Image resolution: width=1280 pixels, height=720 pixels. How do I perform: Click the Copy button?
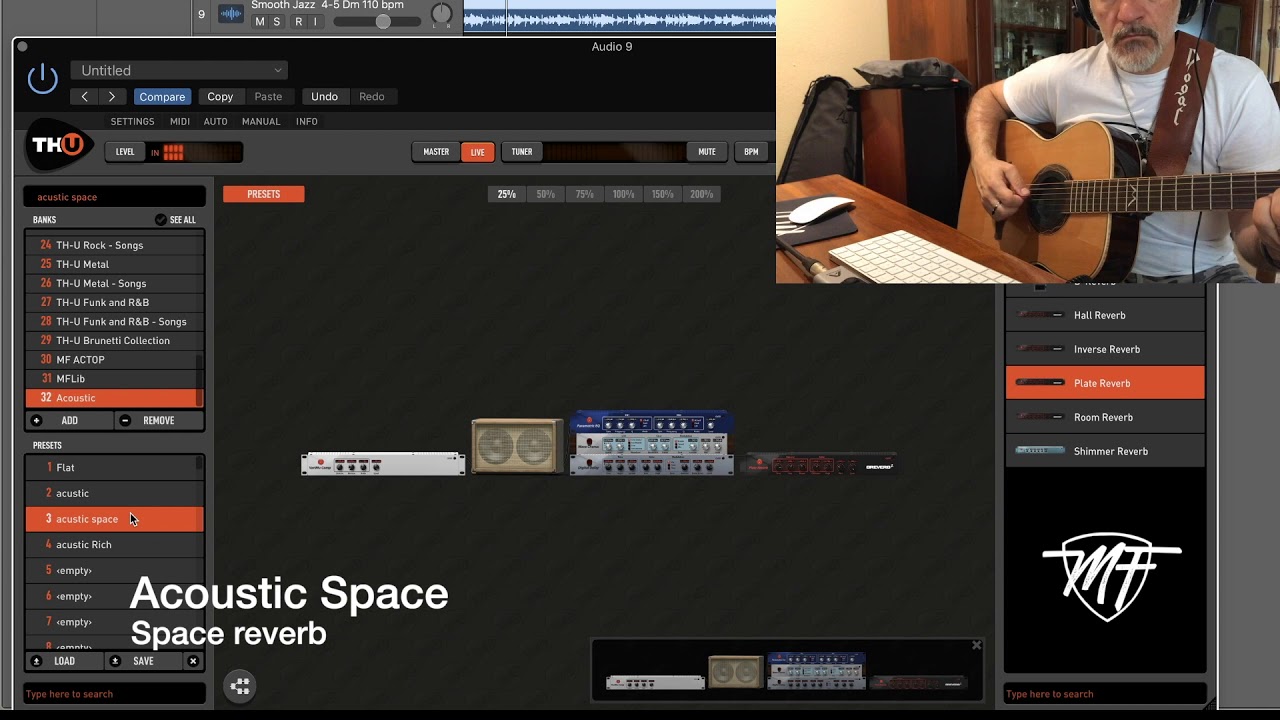click(220, 97)
